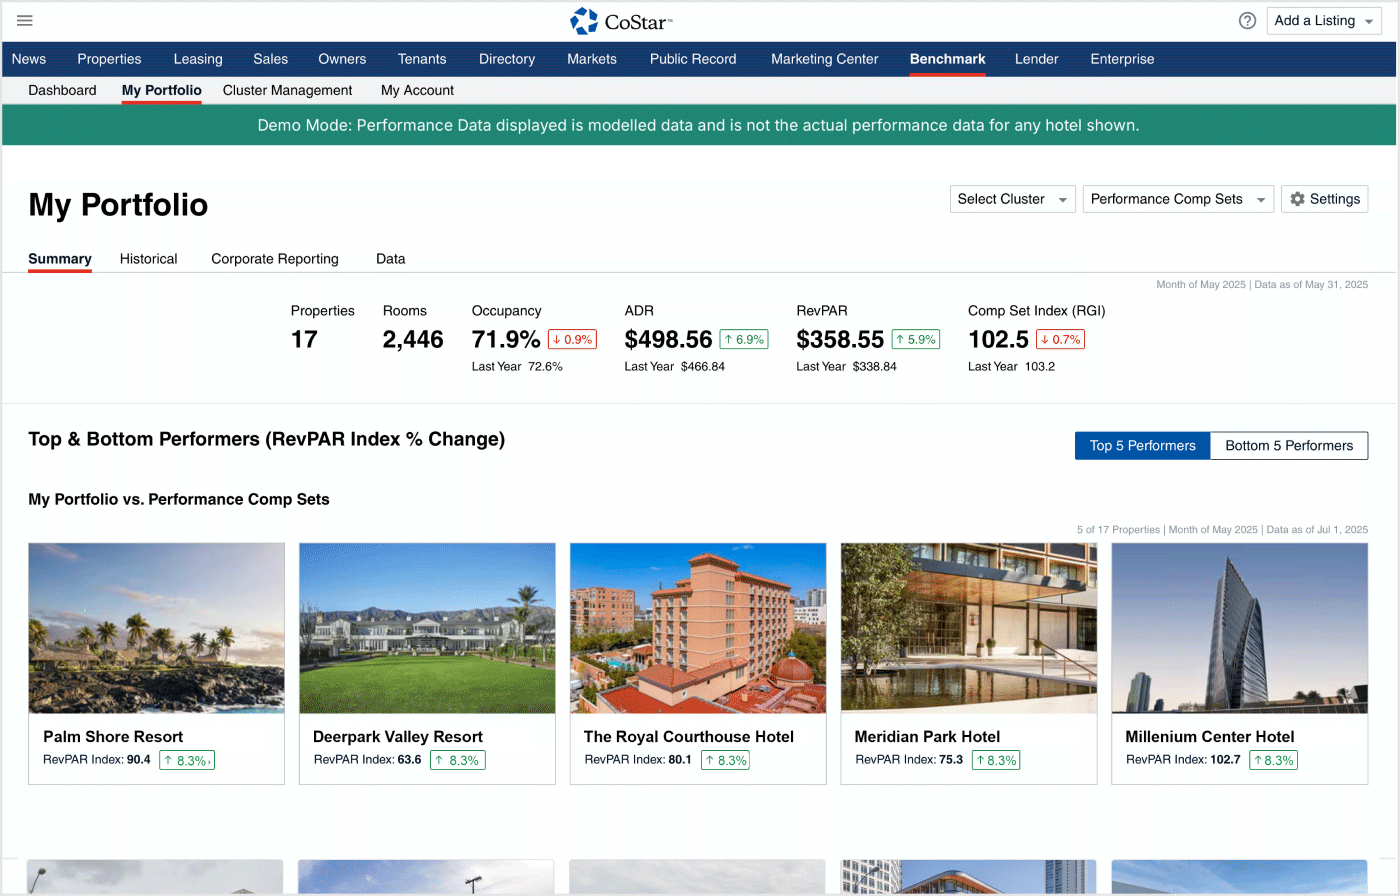Click the Settings gear button
Image resolution: width=1400 pixels, height=896 pixels.
click(1324, 199)
